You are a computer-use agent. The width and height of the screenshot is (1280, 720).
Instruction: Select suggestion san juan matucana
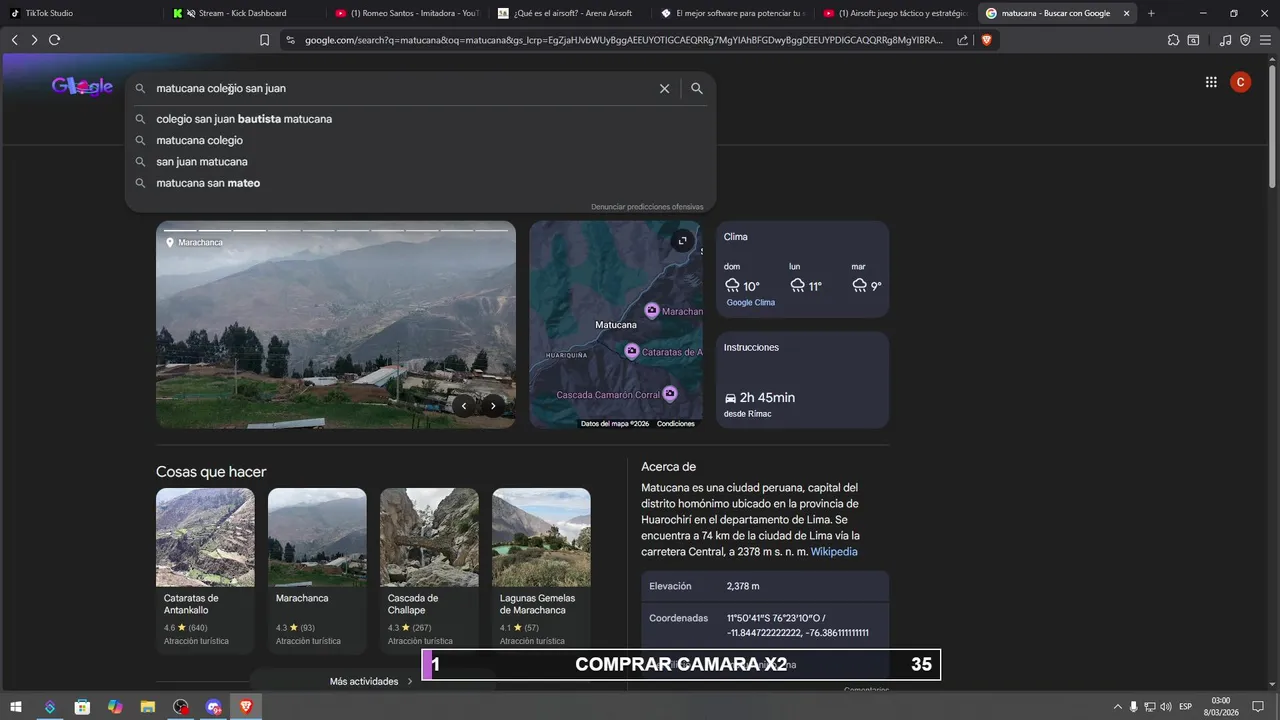coord(420,162)
